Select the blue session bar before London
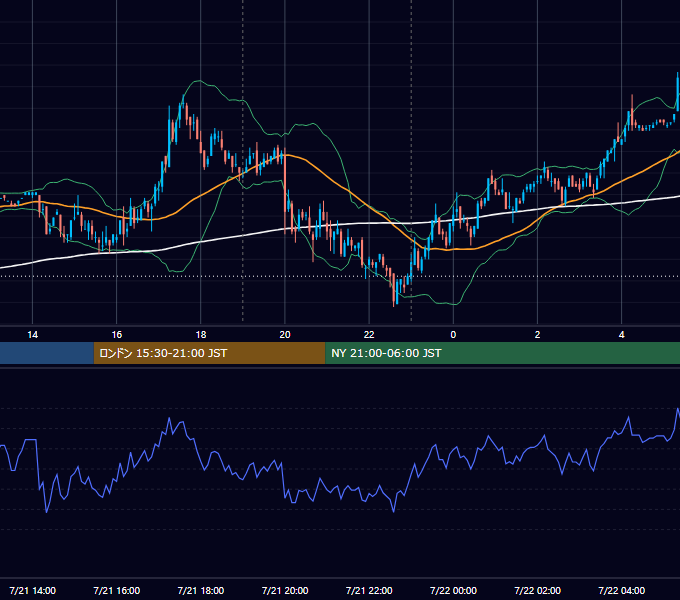 (47, 353)
